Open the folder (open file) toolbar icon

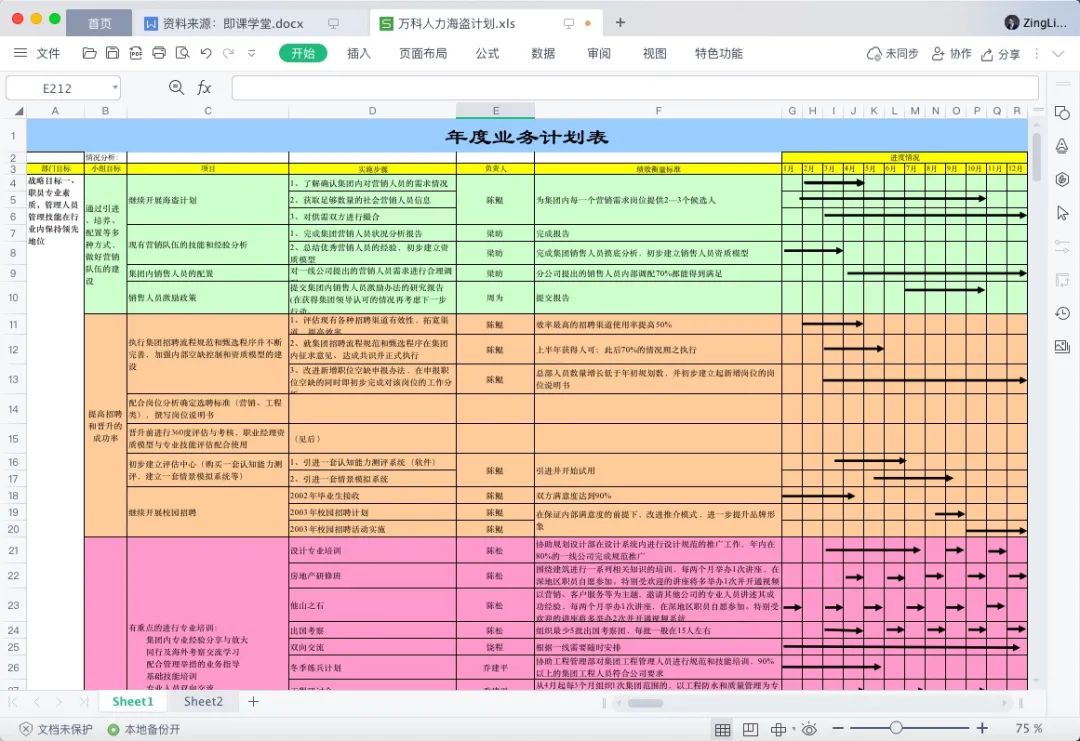point(89,53)
